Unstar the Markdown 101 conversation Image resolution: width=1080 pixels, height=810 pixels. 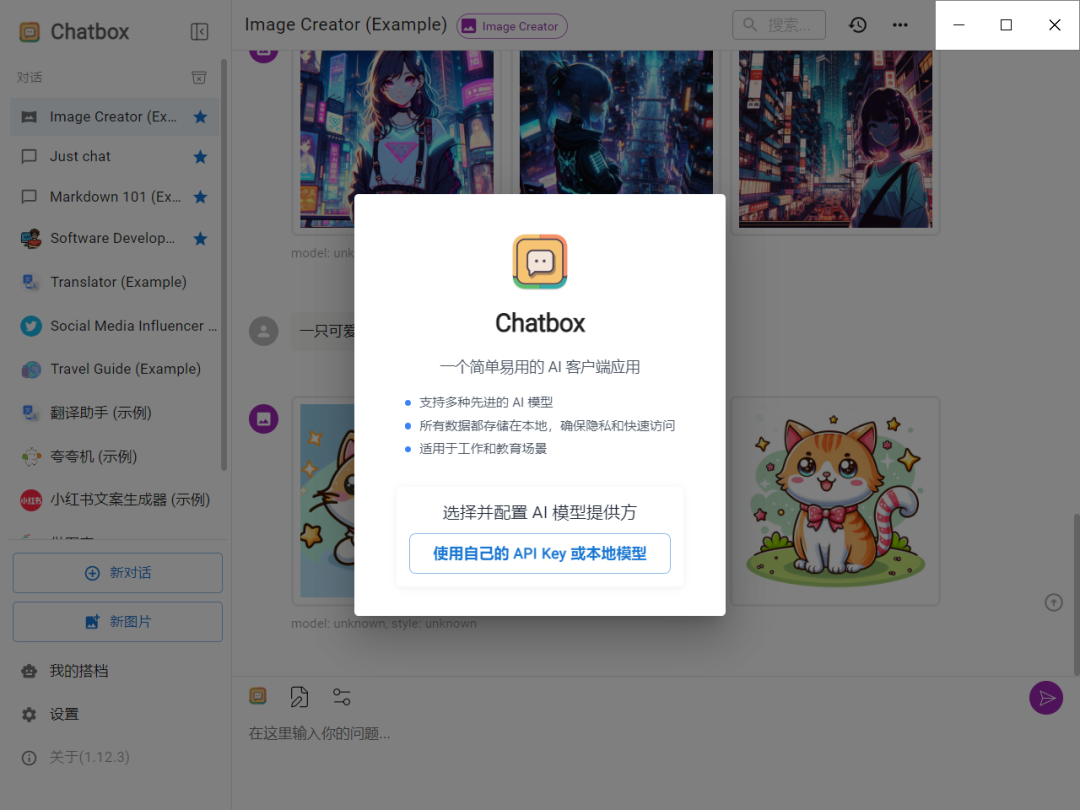point(200,197)
